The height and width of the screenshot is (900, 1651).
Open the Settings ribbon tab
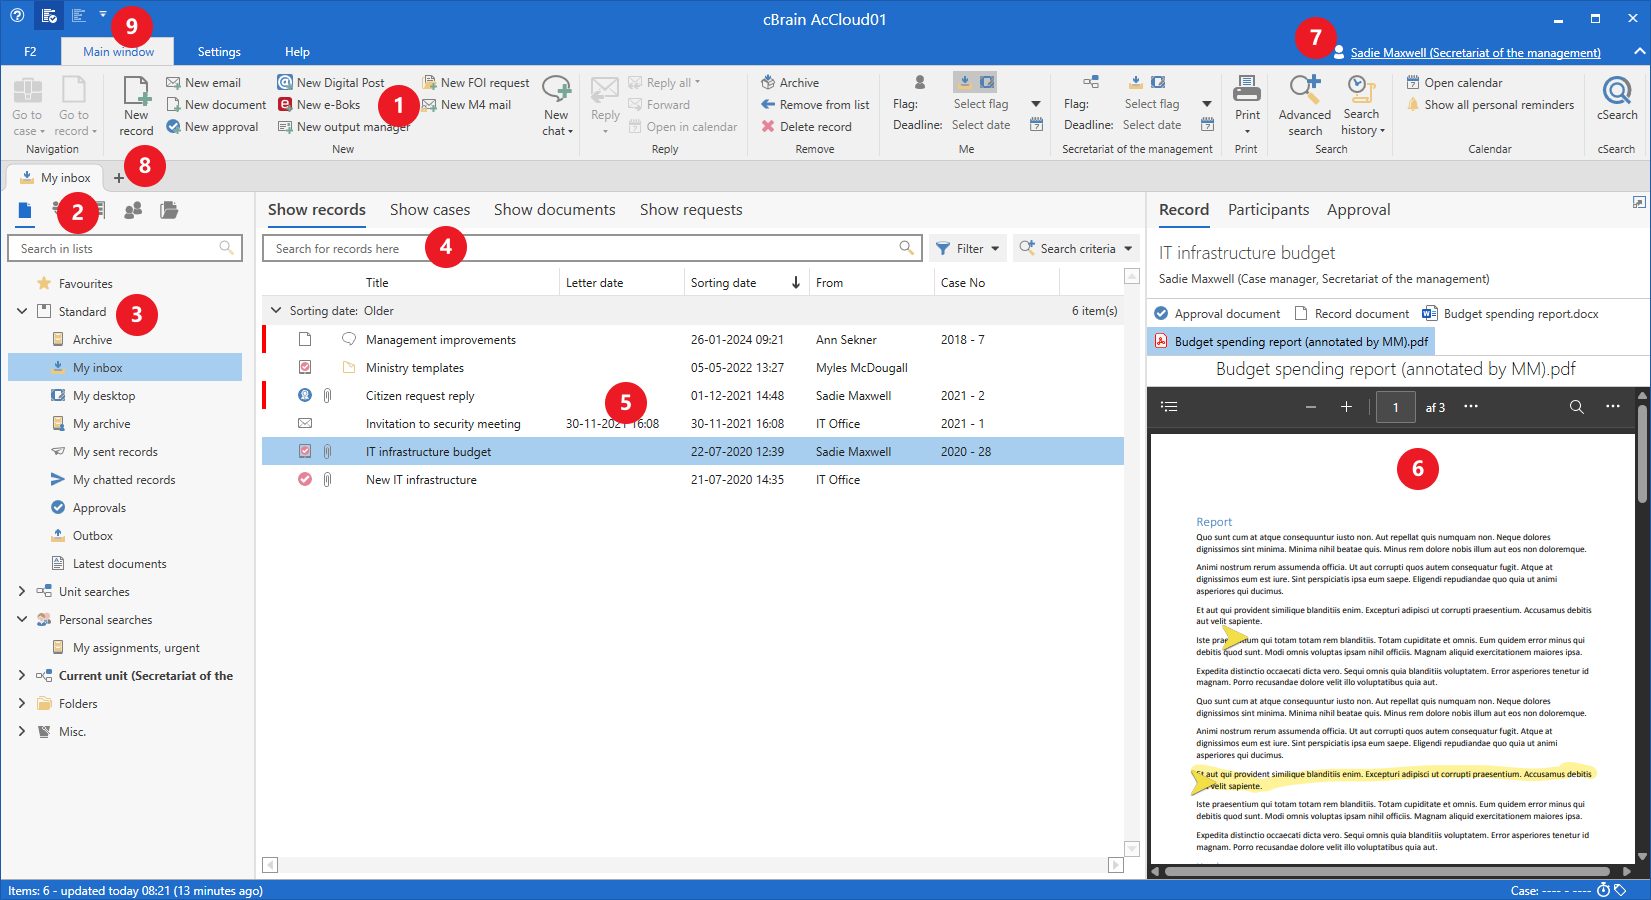click(x=219, y=52)
